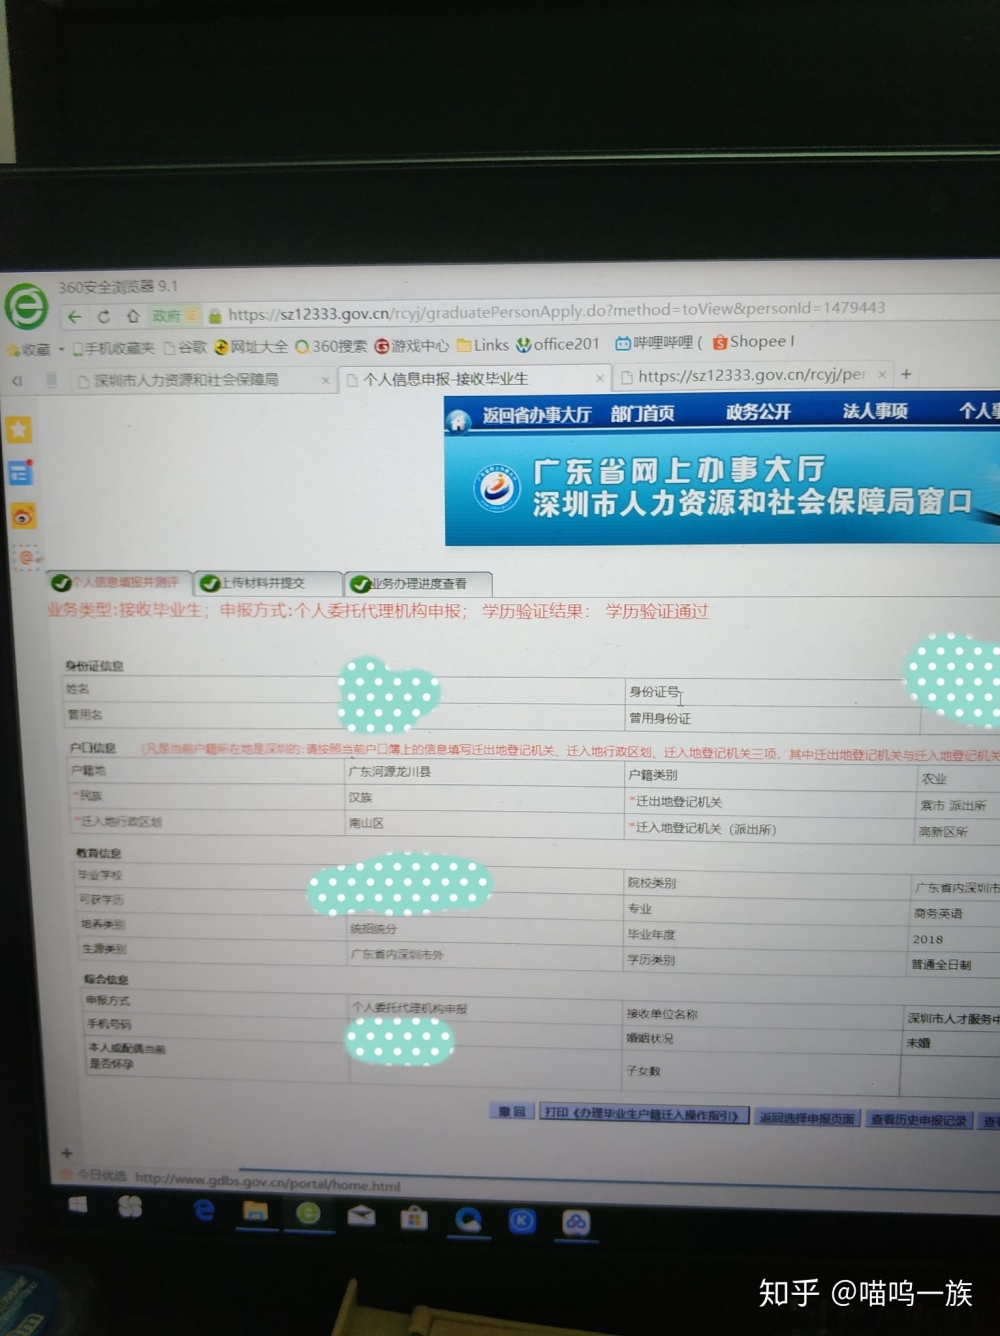Click 打印《办理毕业生户籍迁入操作指引》 button
This screenshot has width=1000, height=1336.
click(x=644, y=1115)
